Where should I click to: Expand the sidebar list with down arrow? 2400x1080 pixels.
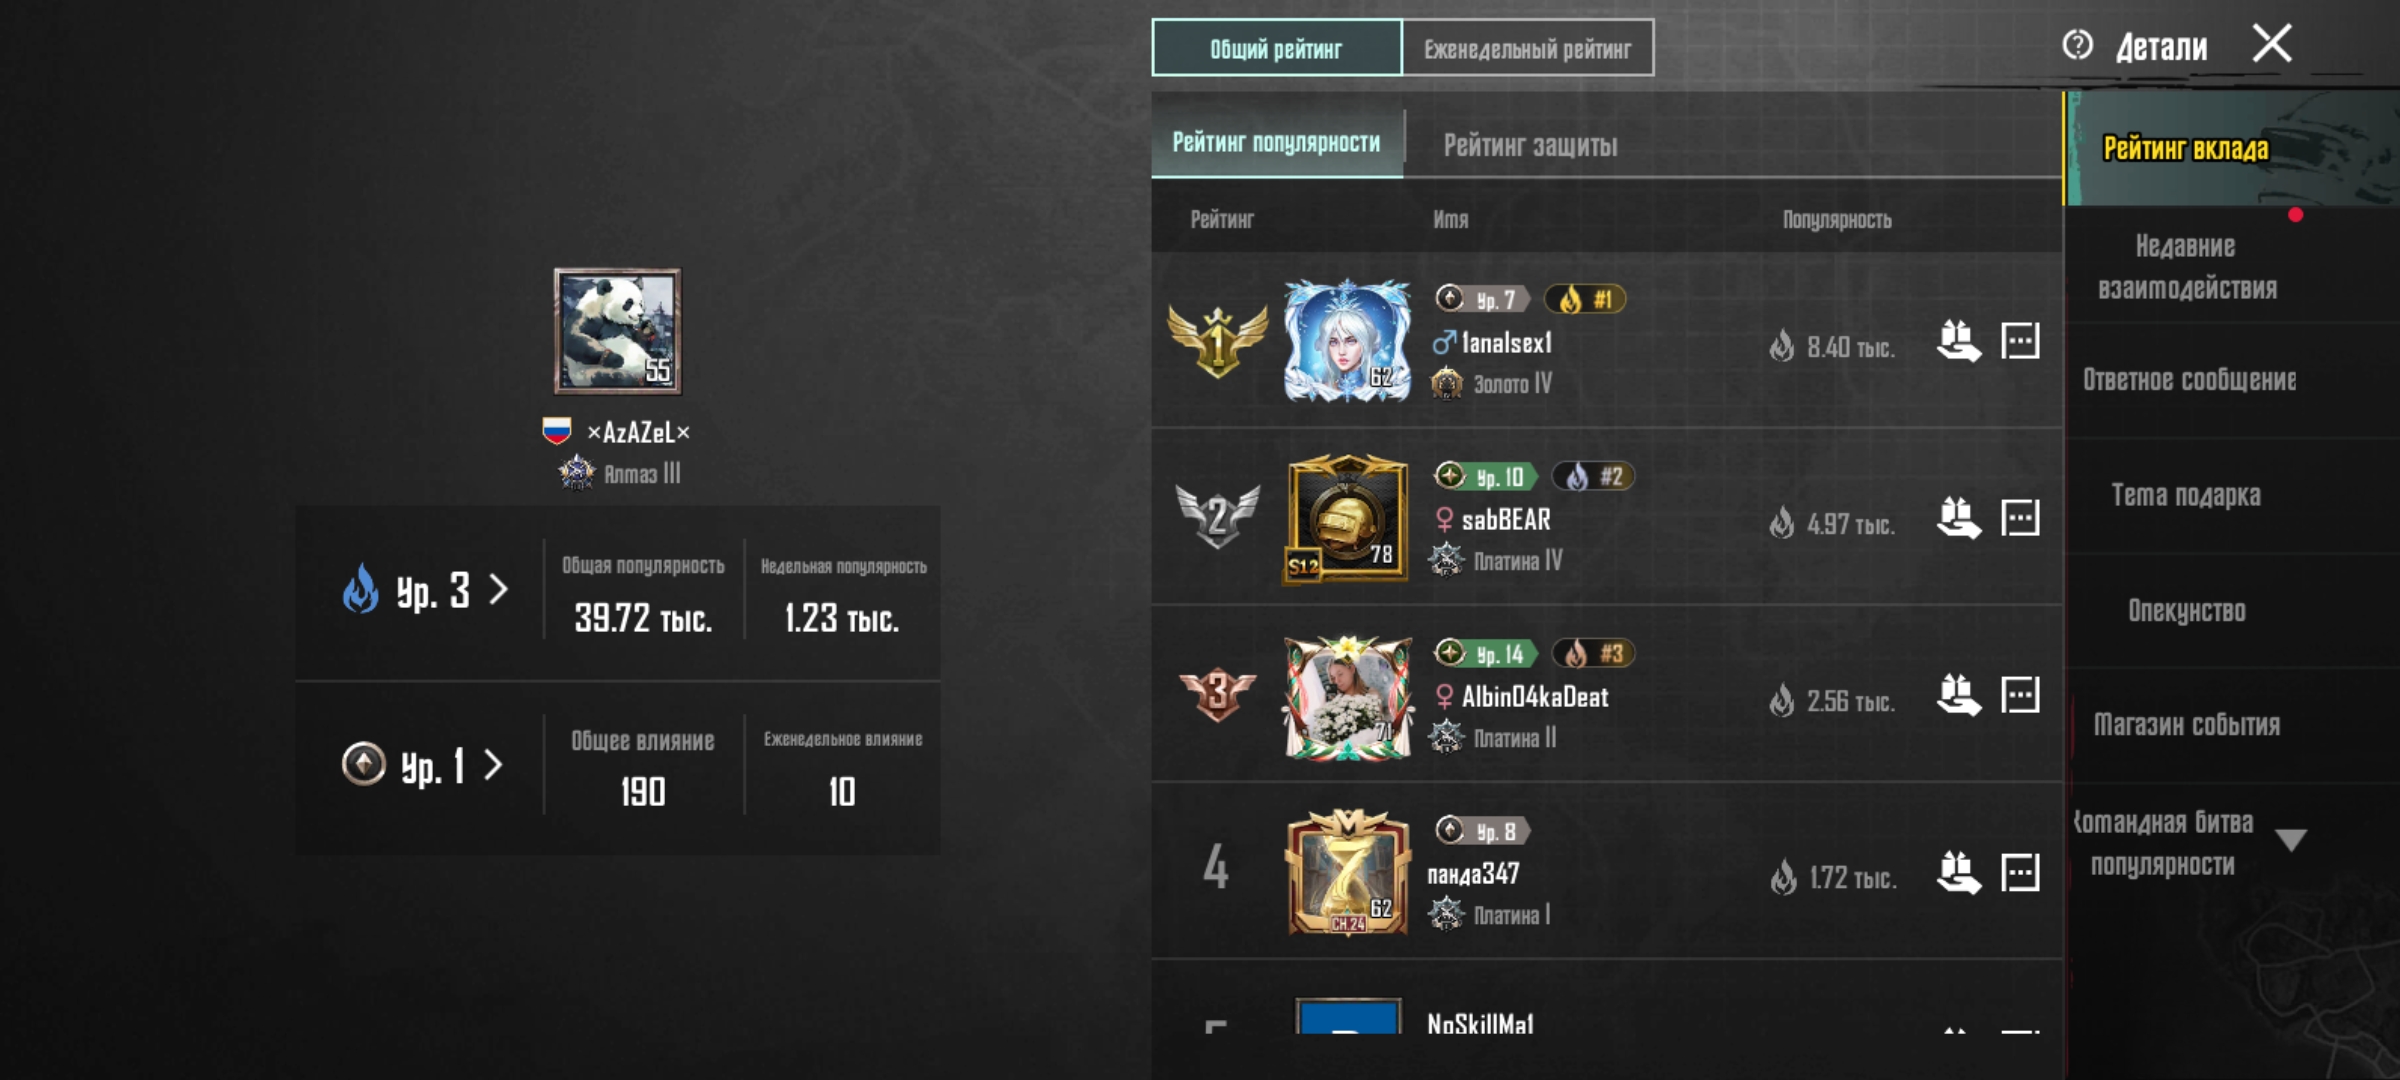click(2291, 839)
